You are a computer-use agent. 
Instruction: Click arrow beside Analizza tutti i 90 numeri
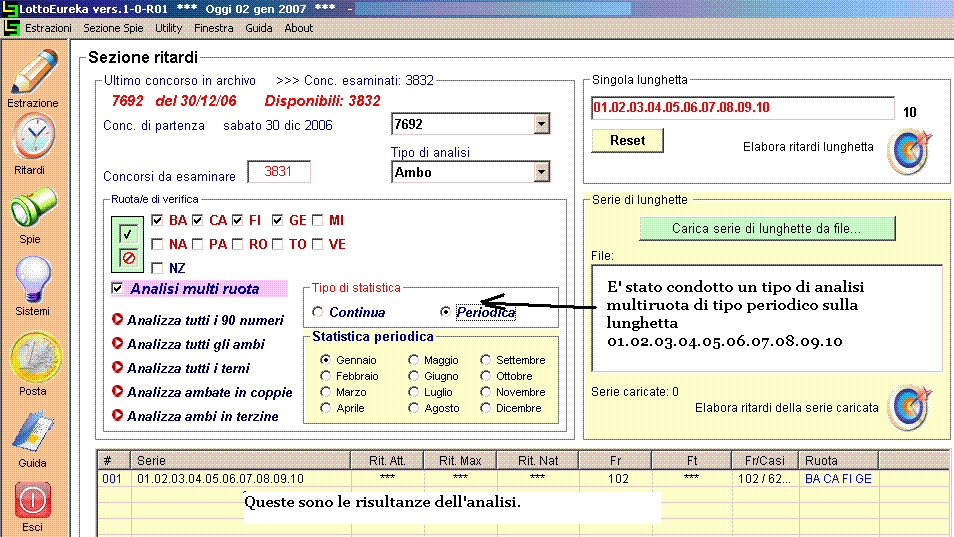(x=117, y=319)
